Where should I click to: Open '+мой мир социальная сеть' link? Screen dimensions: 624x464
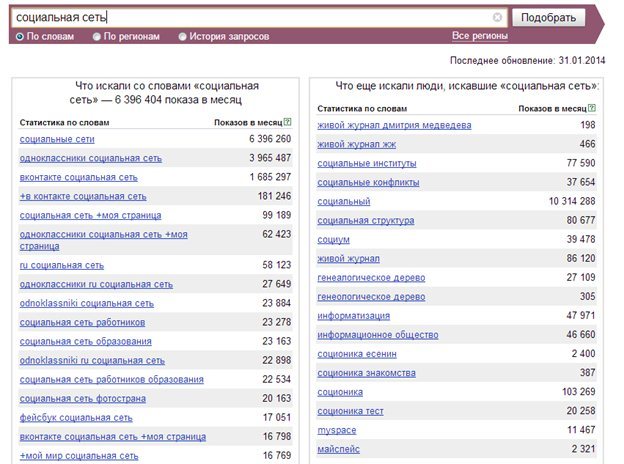pyautogui.click(x=79, y=456)
